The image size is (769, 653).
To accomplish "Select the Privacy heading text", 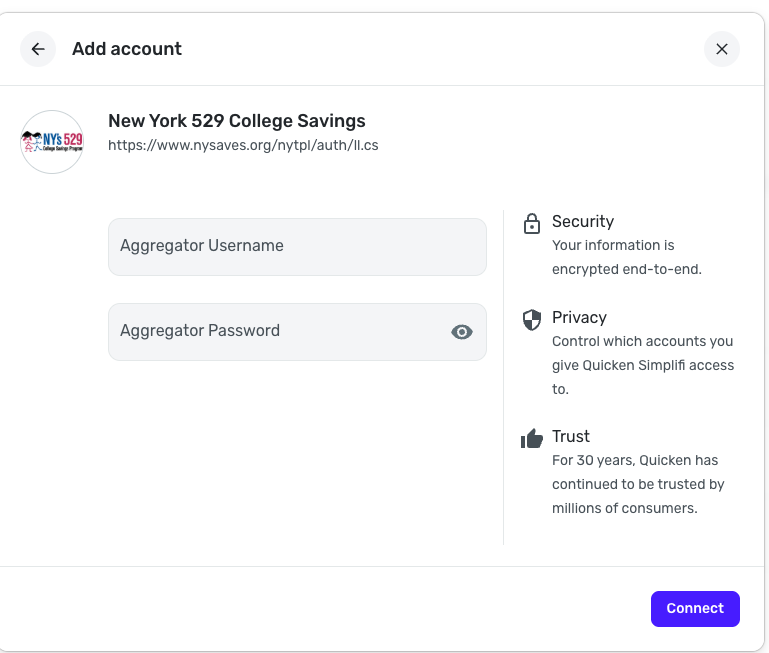I will point(579,317).
